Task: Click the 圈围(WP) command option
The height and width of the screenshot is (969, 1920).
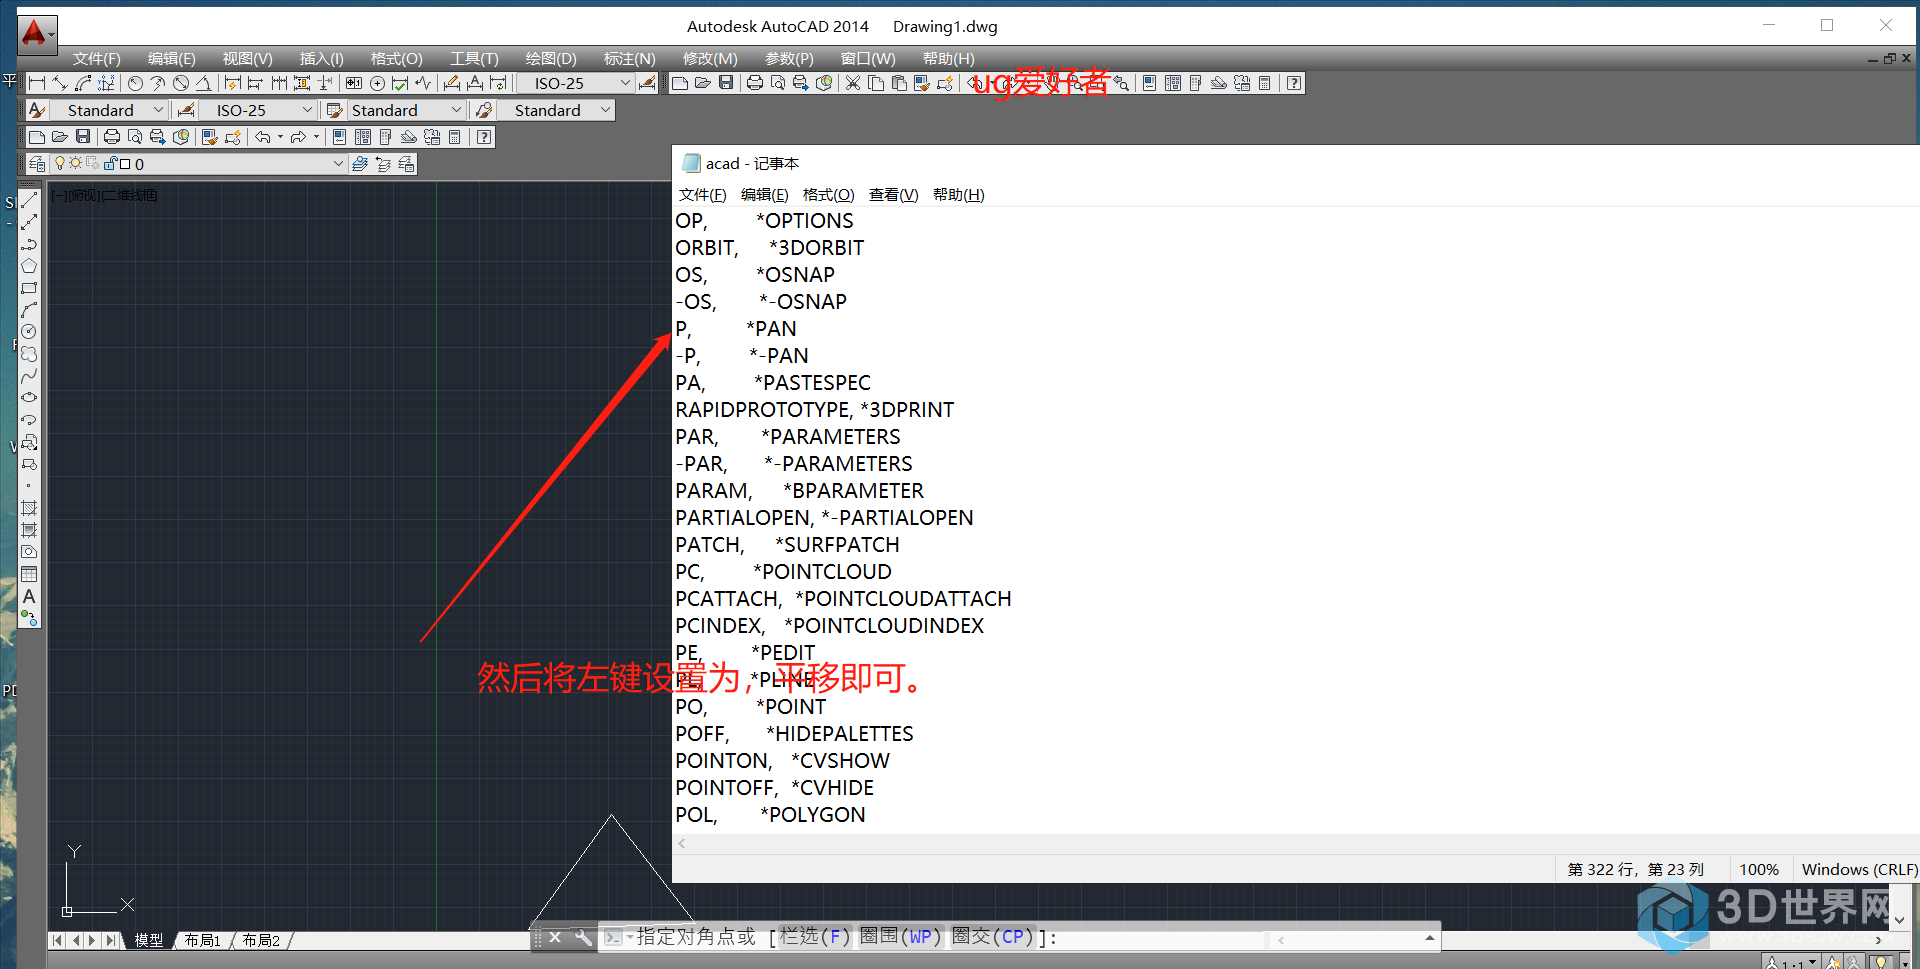Action: (x=900, y=937)
